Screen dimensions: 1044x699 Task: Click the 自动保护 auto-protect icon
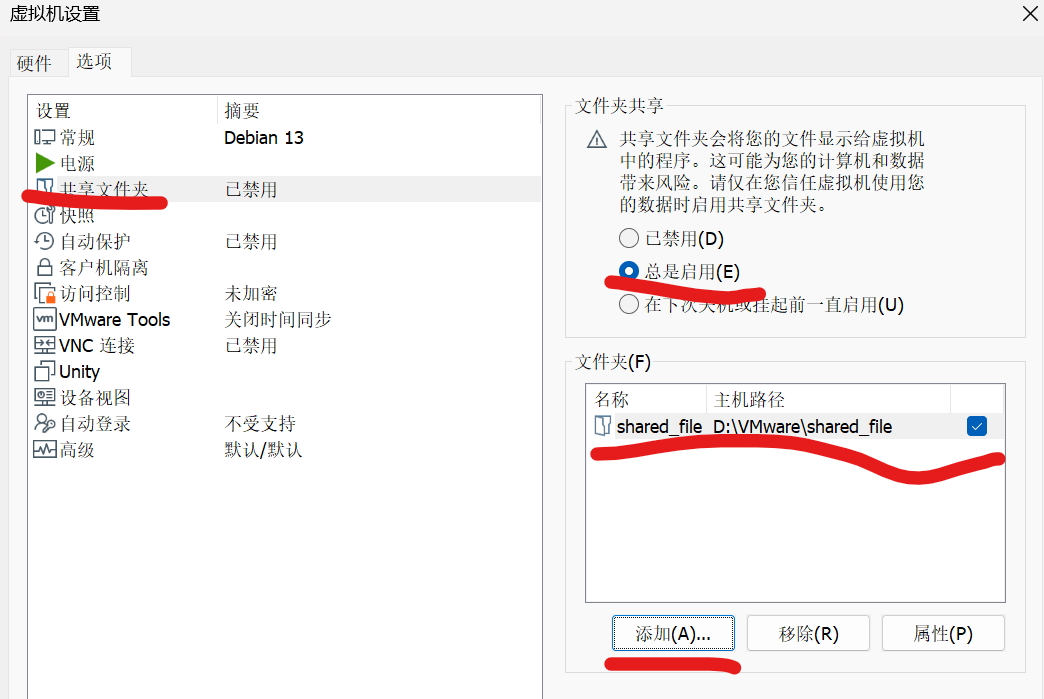[42, 240]
